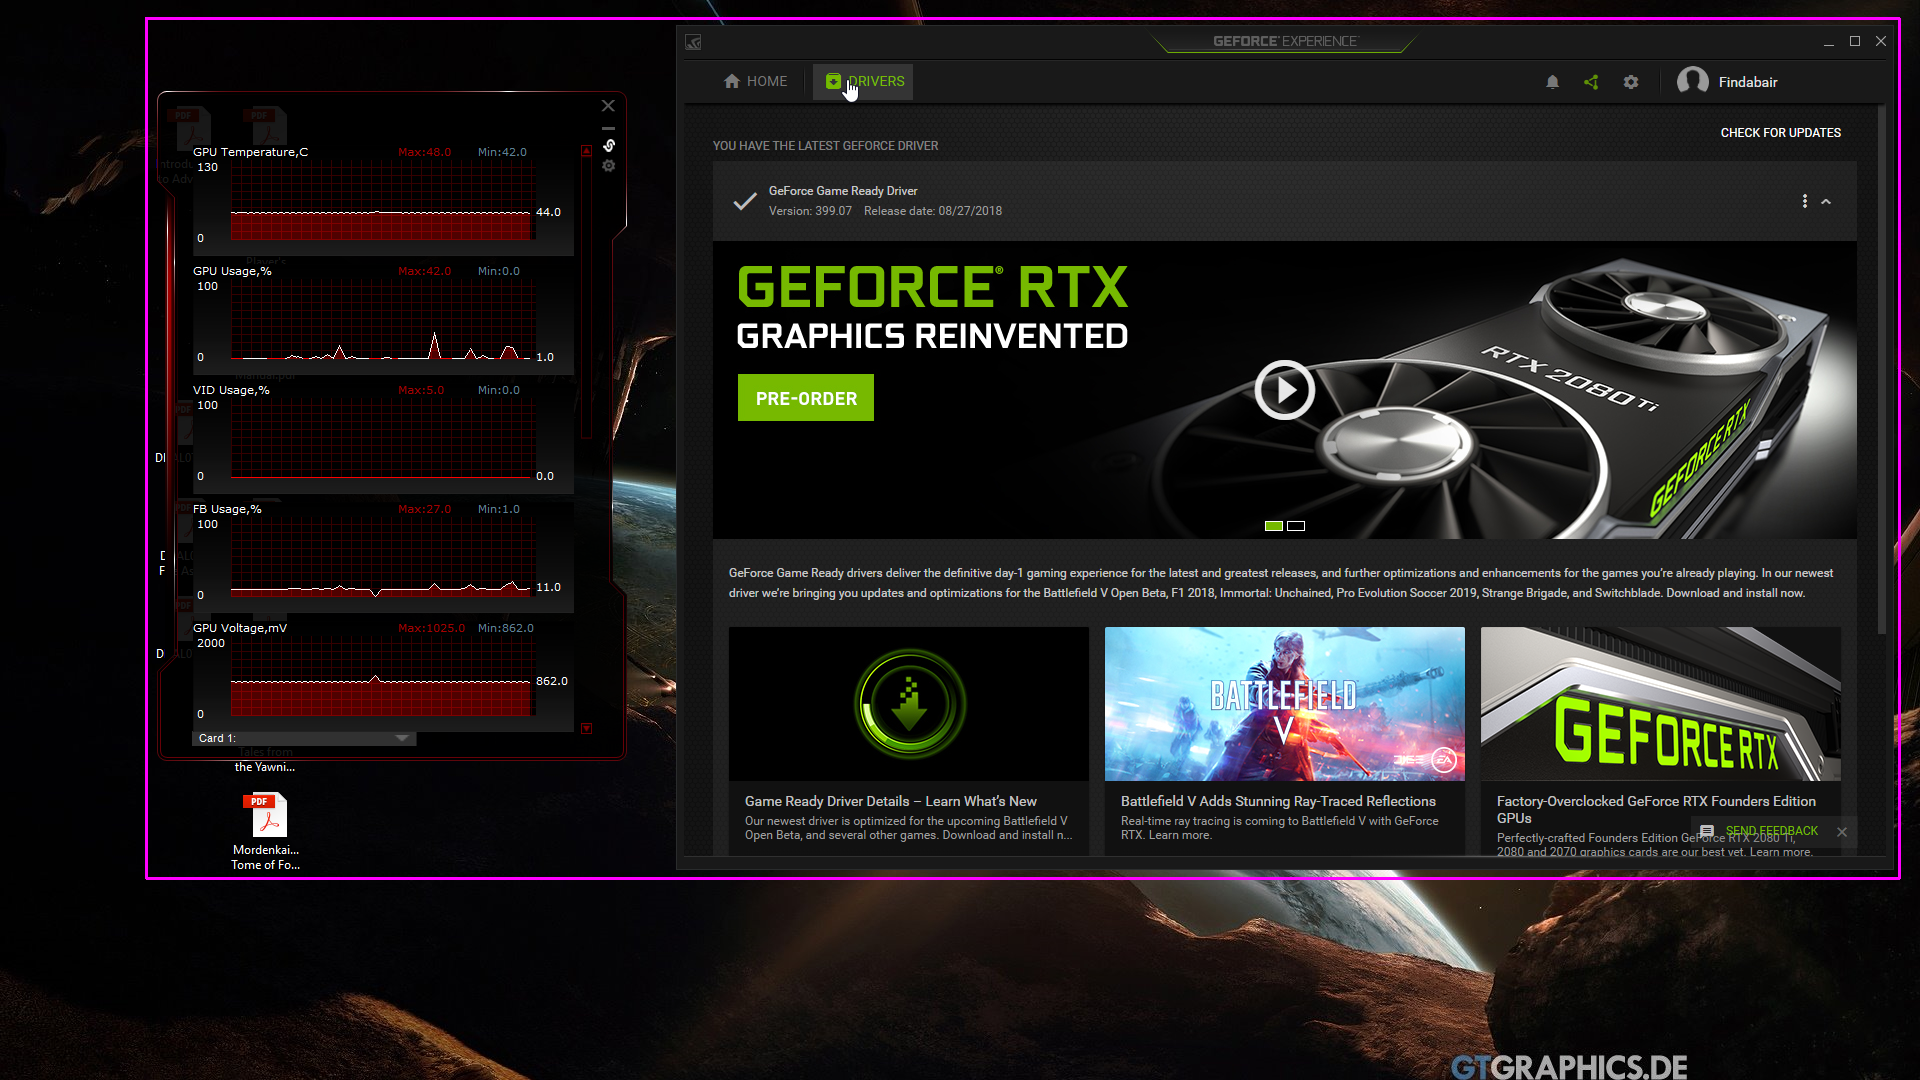Click the GPU monitor vertical scrollbar track

coord(586,300)
